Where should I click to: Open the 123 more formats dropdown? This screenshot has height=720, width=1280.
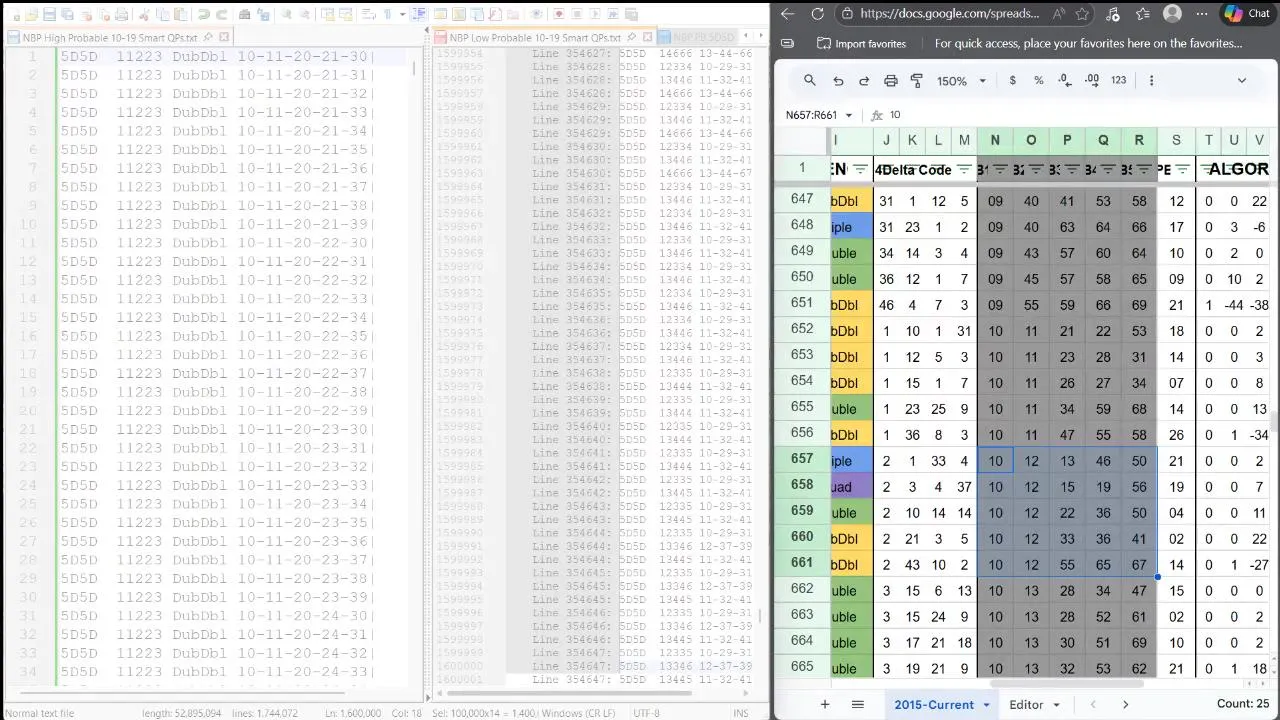tap(1118, 80)
